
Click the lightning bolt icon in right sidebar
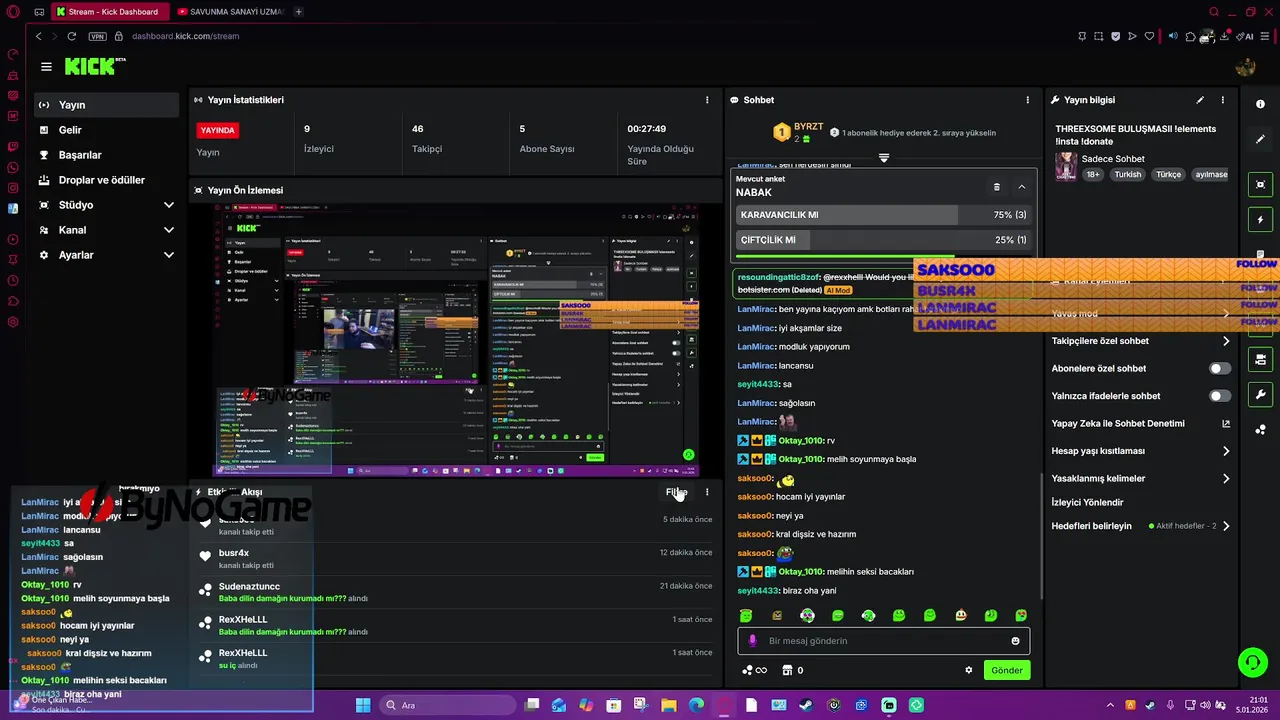click(x=1260, y=219)
